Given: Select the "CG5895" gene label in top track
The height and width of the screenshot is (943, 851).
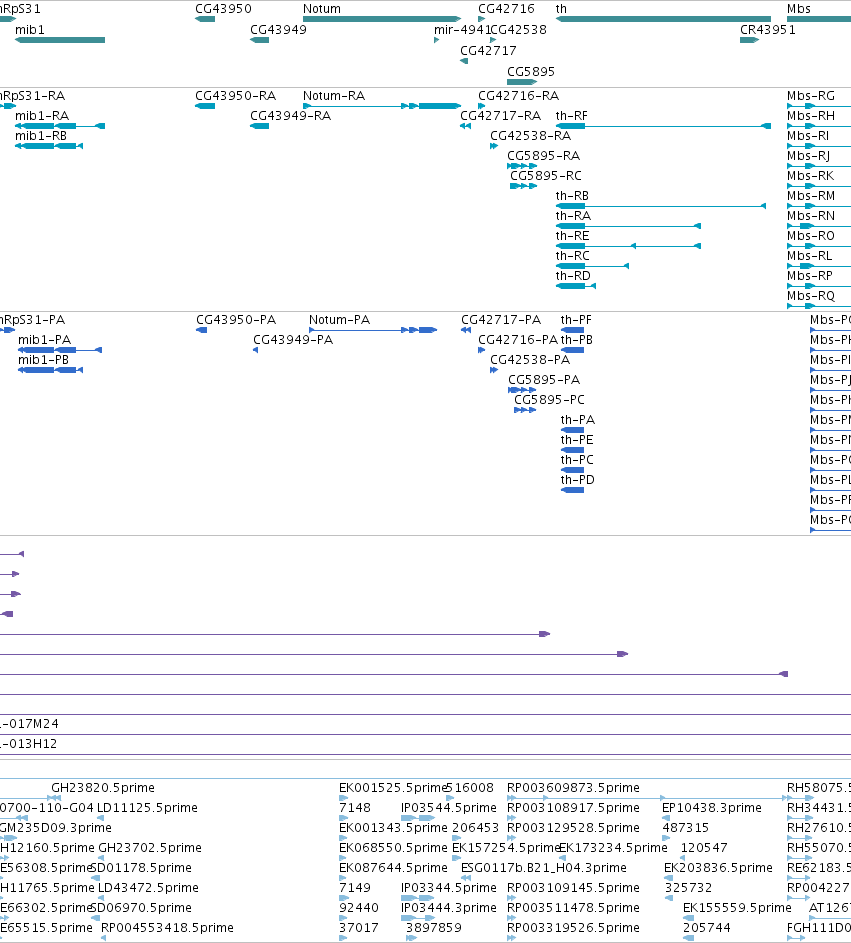Looking at the screenshot, I should (531, 72).
